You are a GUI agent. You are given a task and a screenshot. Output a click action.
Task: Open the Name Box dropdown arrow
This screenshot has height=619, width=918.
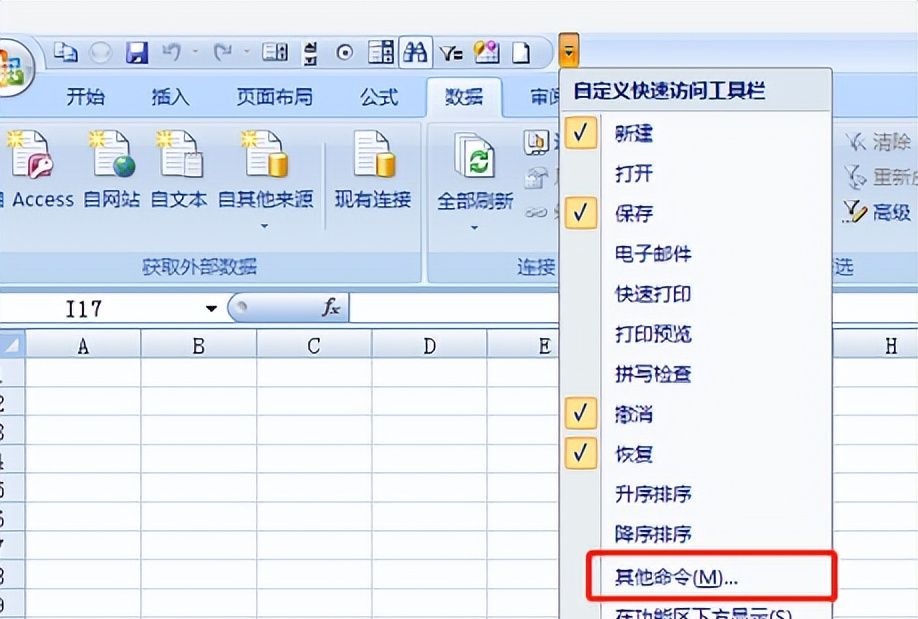coord(210,309)
